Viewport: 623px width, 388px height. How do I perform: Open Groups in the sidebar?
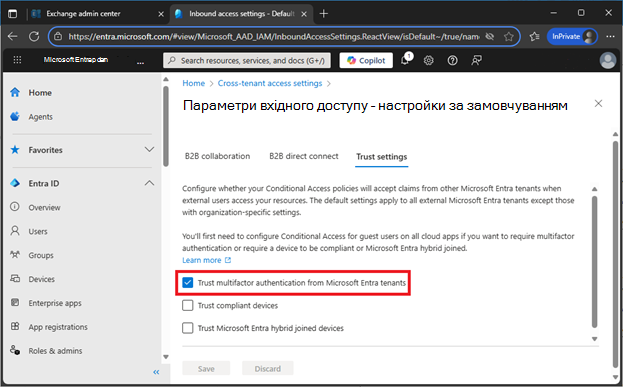(x=41, y=255)
